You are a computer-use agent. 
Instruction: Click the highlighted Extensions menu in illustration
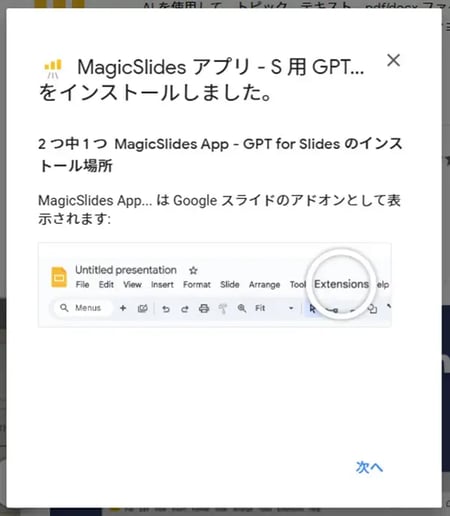pyautogui.click(x=342, y=284)
